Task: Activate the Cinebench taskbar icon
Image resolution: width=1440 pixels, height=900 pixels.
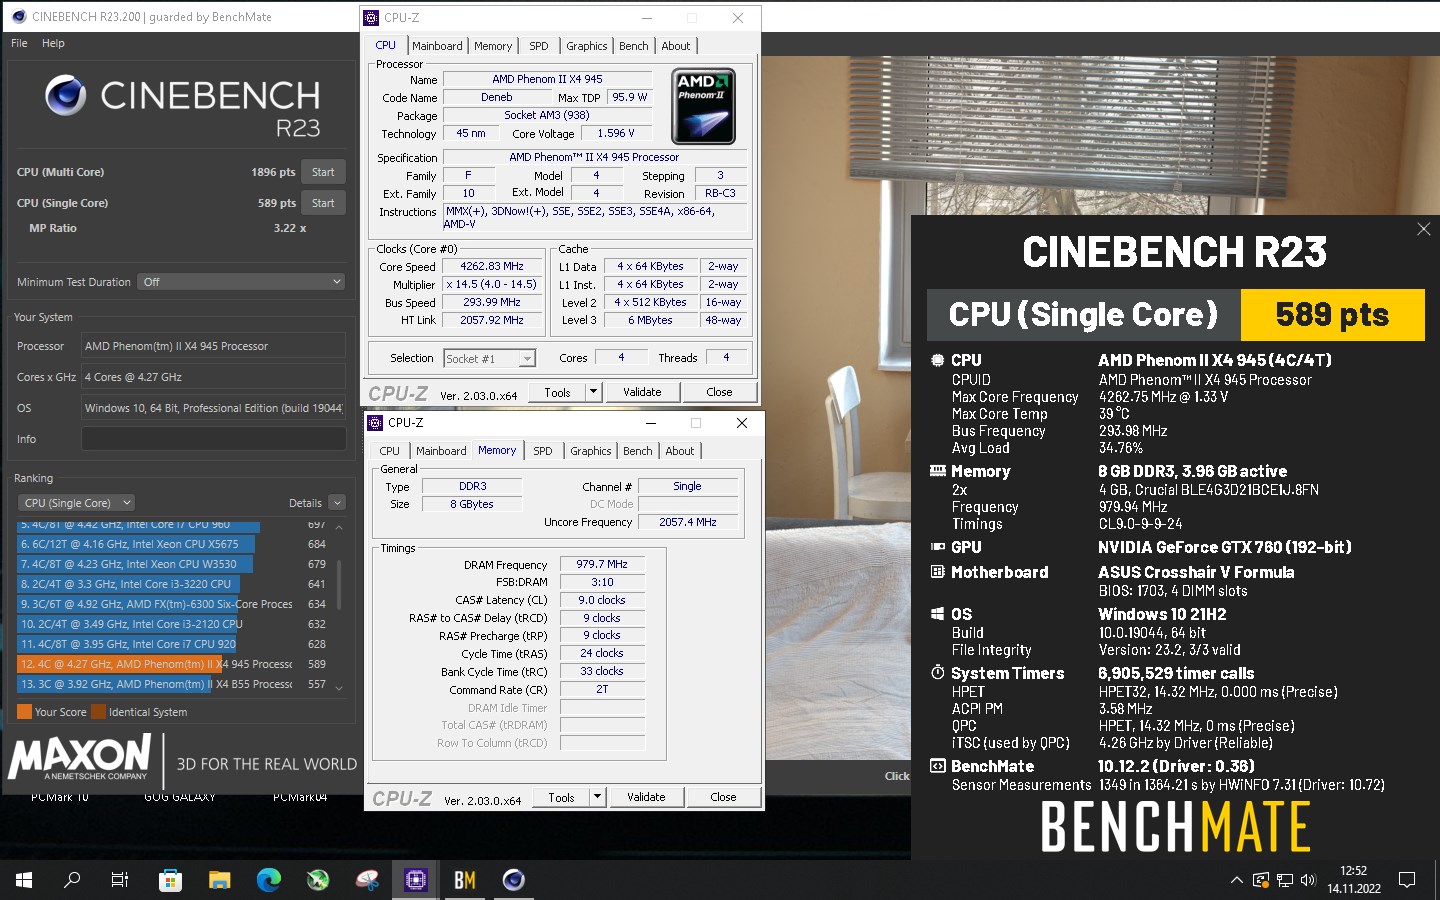Action: pyautogui.click(x=514, y=880)
